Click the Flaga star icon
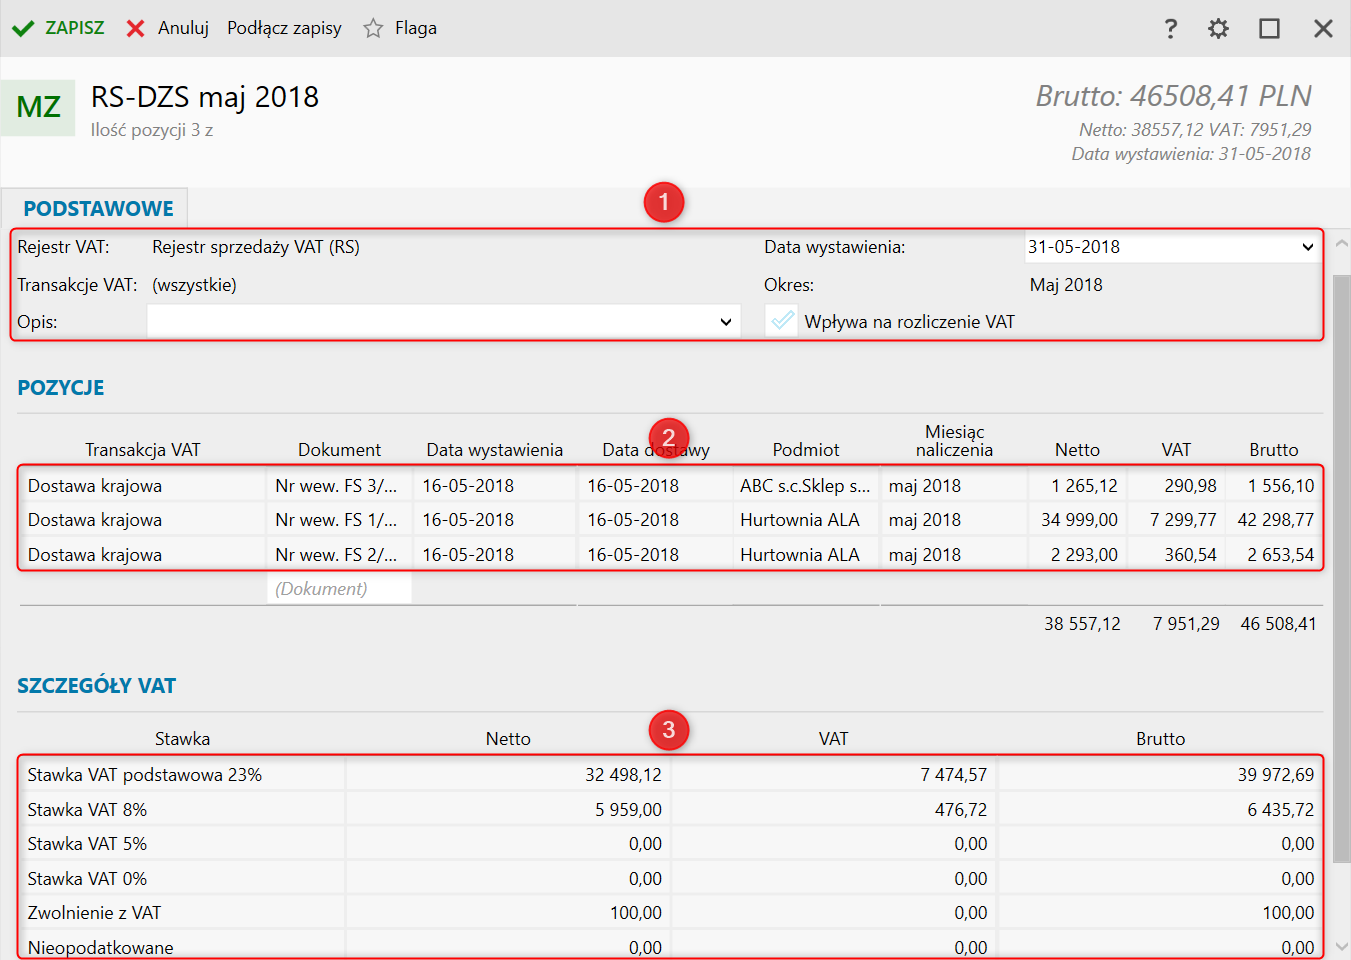 click(373, 28)
